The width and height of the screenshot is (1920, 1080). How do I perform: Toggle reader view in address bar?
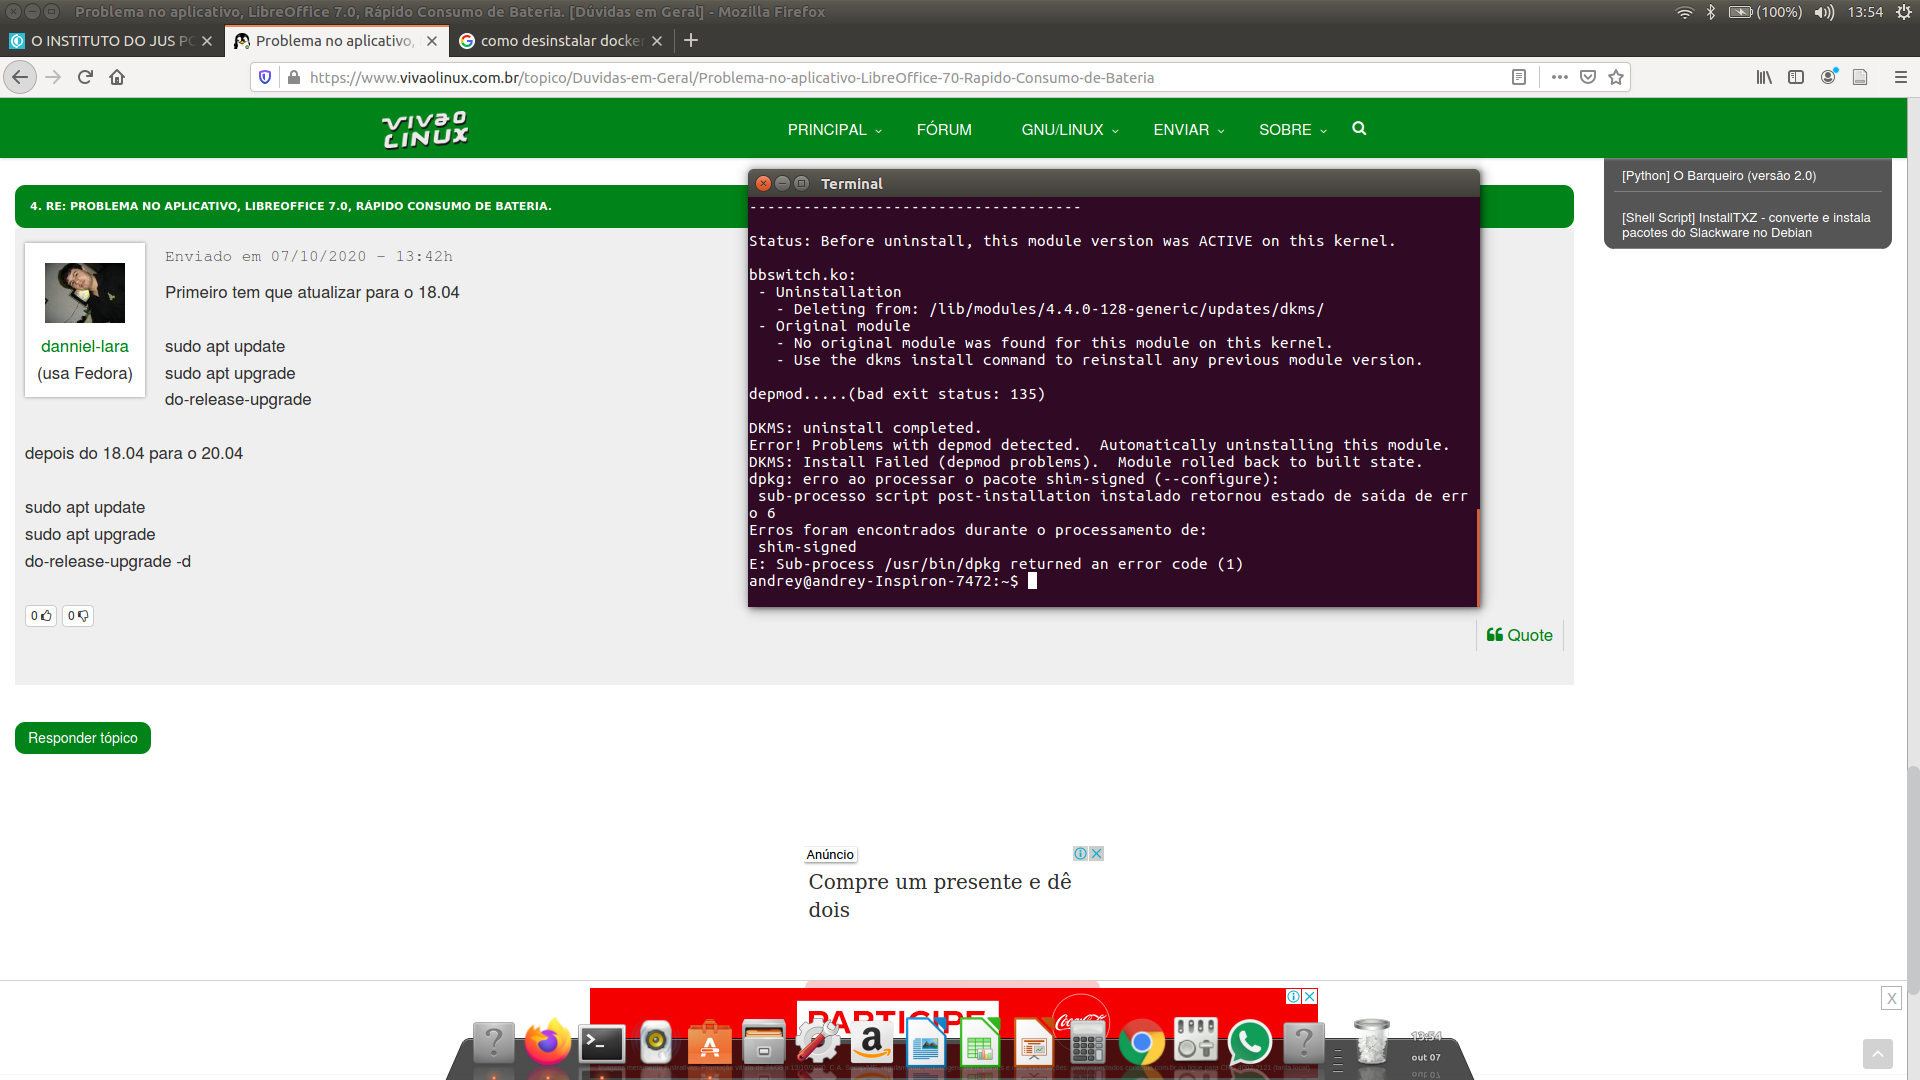pyautogui.click(x=1519, y=77)
